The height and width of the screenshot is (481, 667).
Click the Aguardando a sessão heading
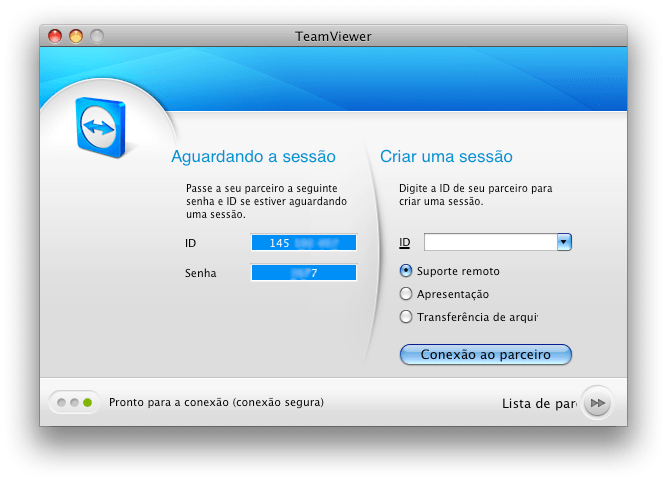pos(254,157)
